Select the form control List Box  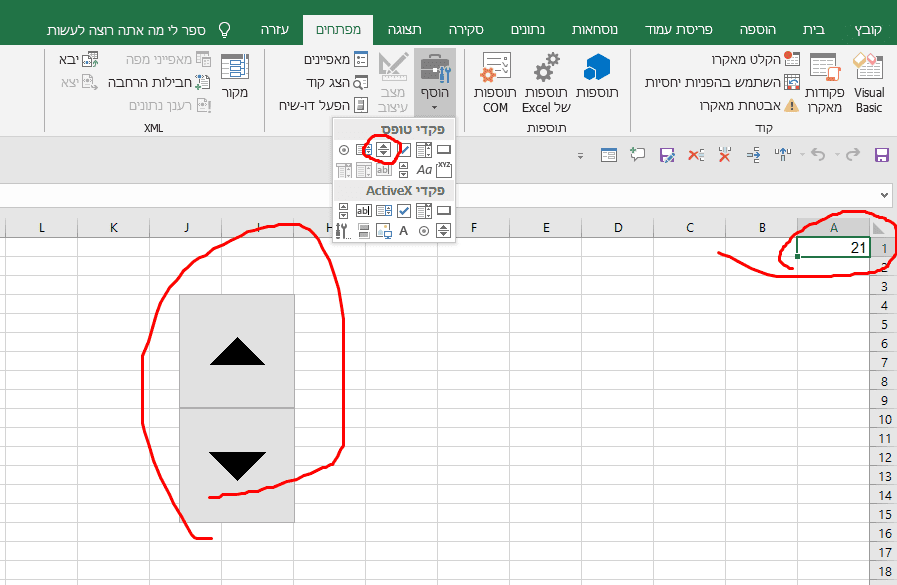point(364,150)
